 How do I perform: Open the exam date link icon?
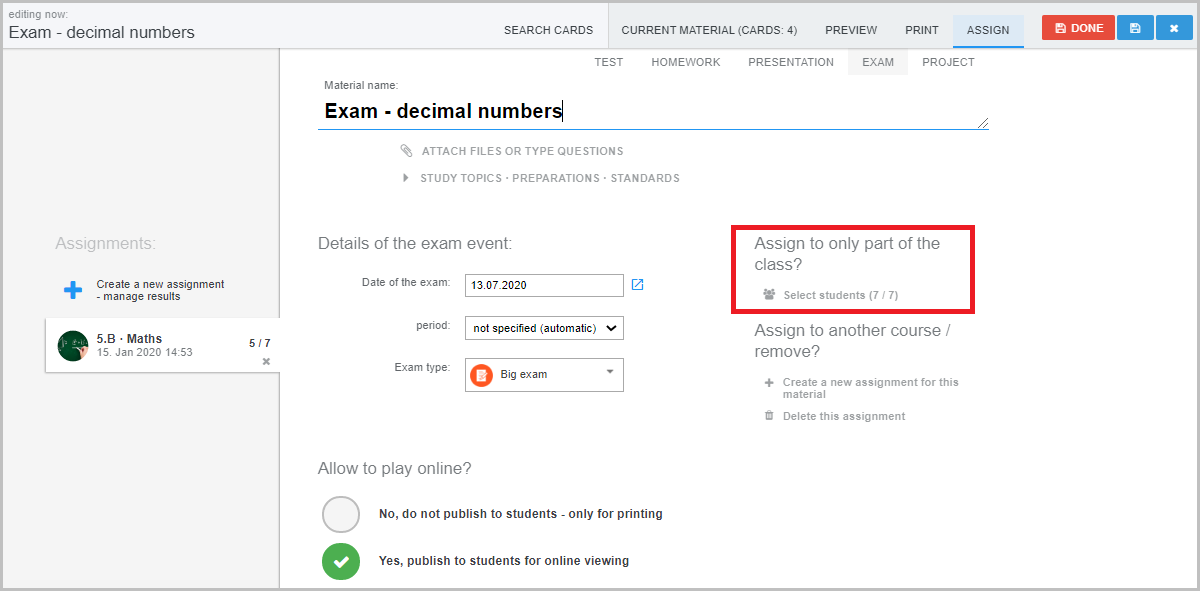pos(637,285)
